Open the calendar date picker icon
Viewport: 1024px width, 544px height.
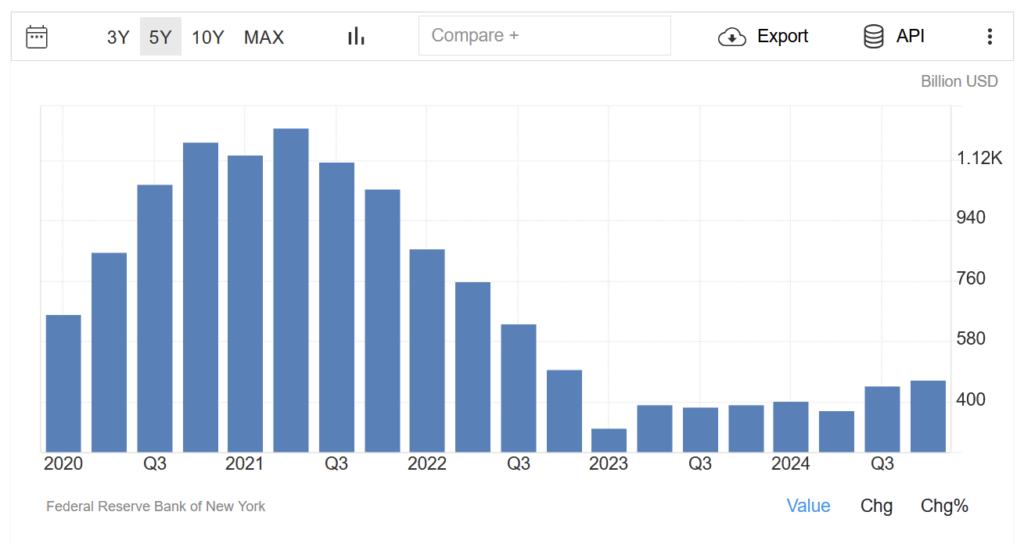coord(37,37)
